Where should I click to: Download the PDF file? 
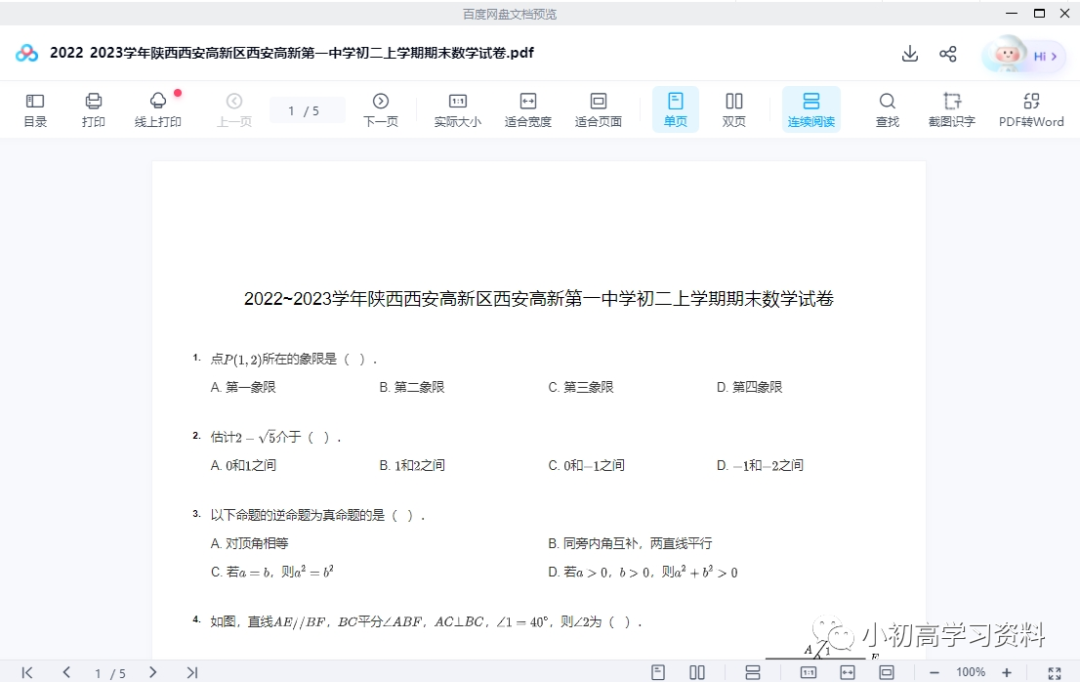(x=910, y=54)
